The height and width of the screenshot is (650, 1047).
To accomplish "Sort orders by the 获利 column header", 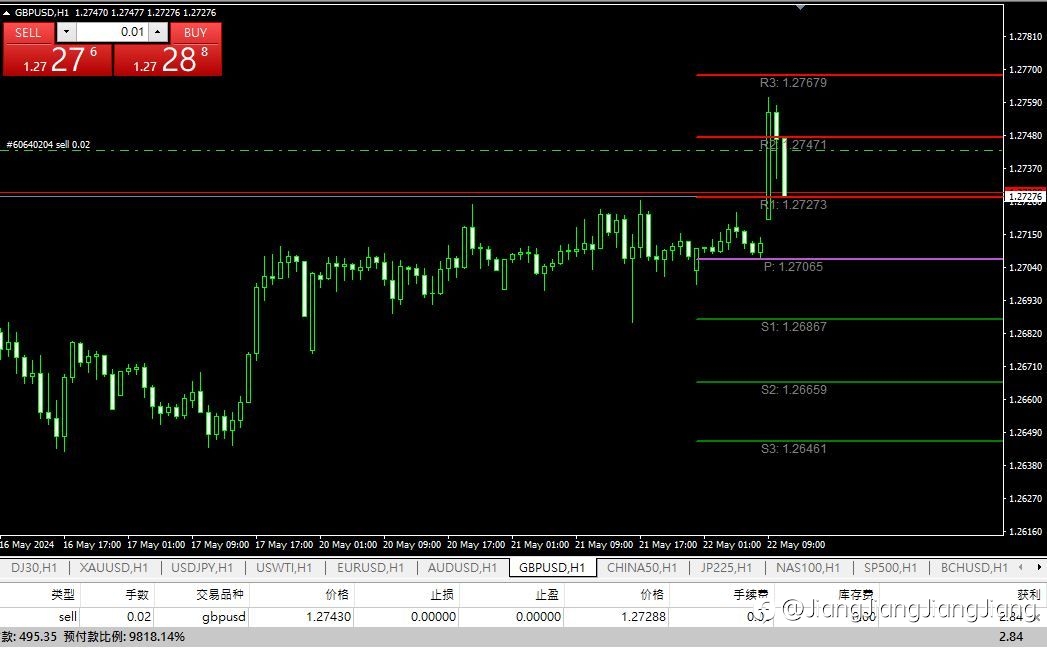I will pyautogui.click(x=1028, y=594).
